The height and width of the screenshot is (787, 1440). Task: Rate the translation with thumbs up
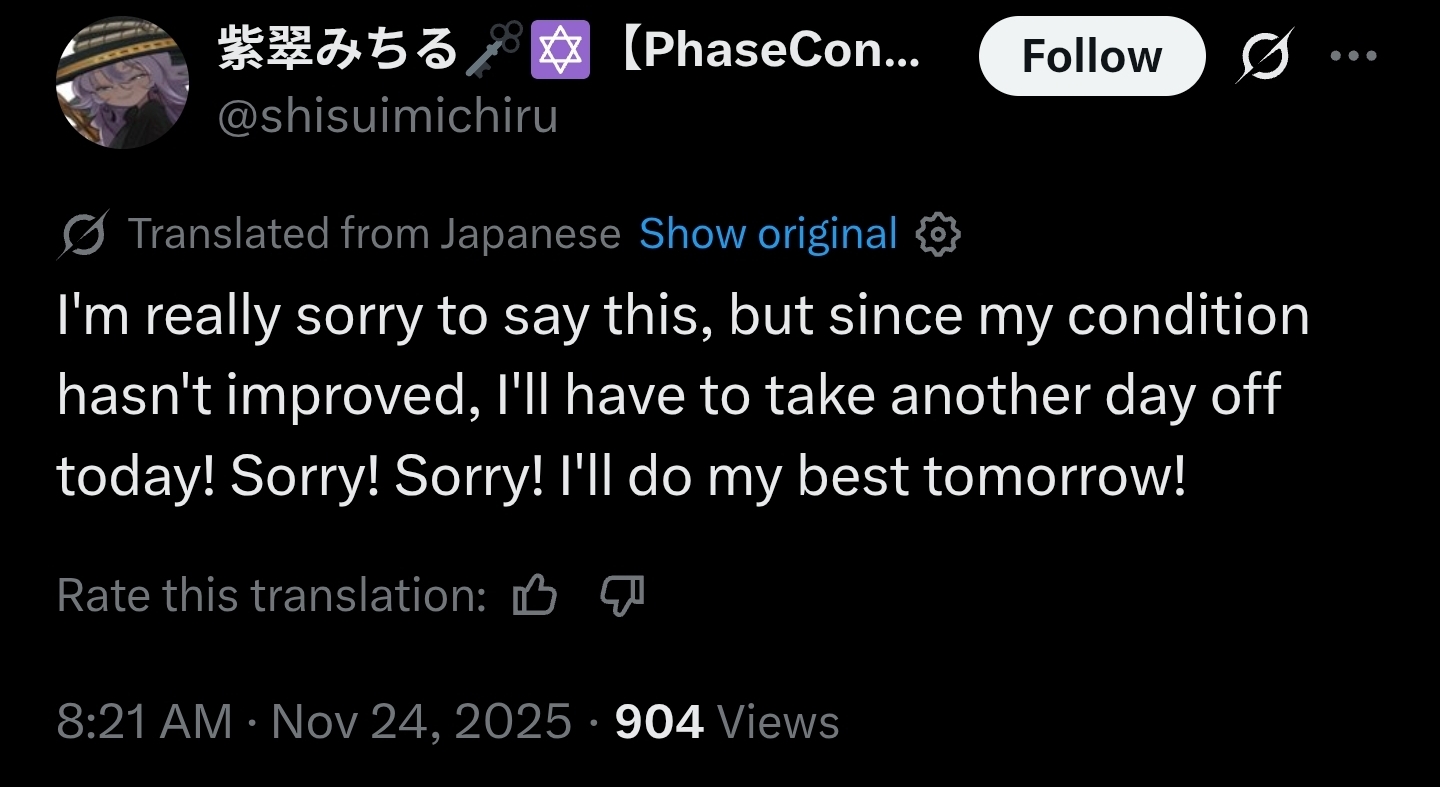(x=534, y=597)
